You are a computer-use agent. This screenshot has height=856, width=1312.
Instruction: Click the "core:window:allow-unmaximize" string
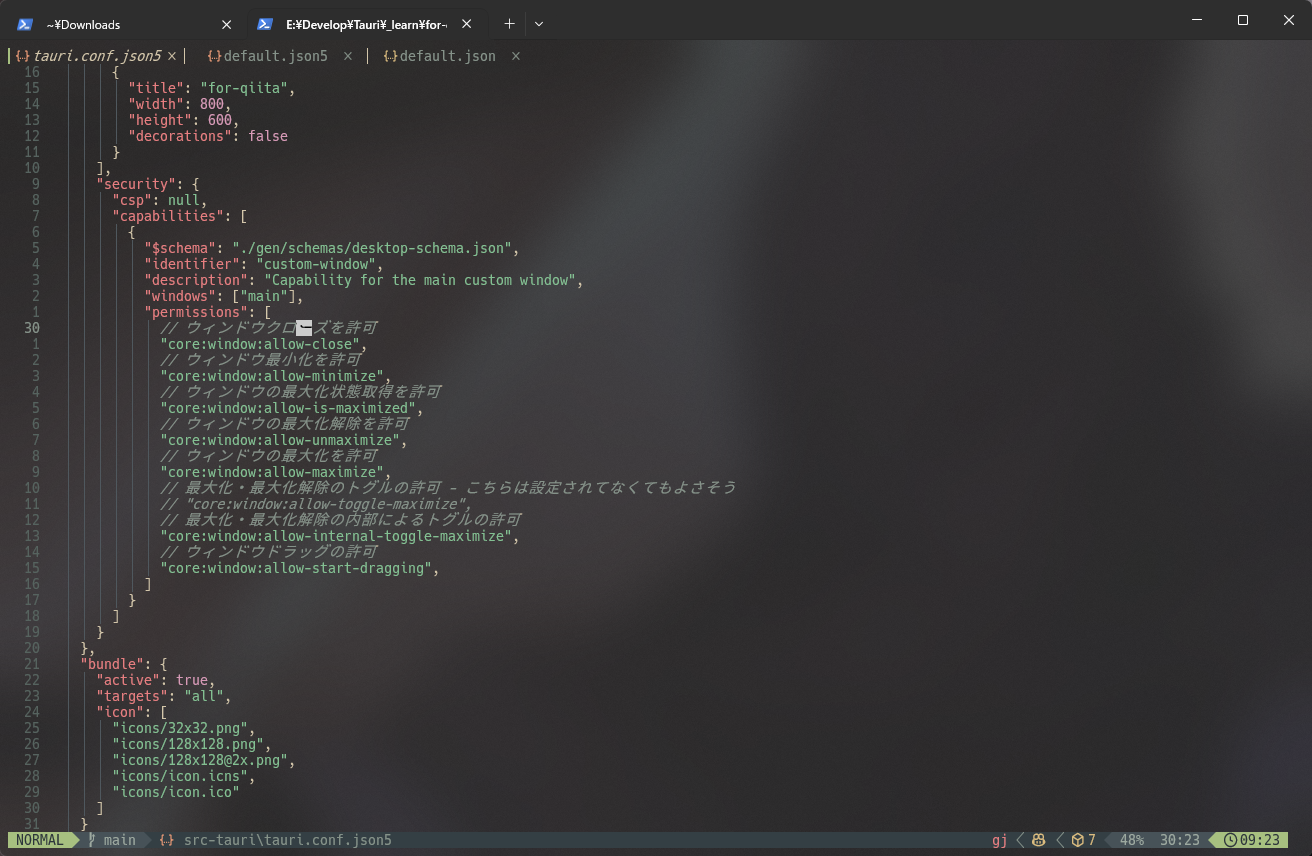pos(280,440)
